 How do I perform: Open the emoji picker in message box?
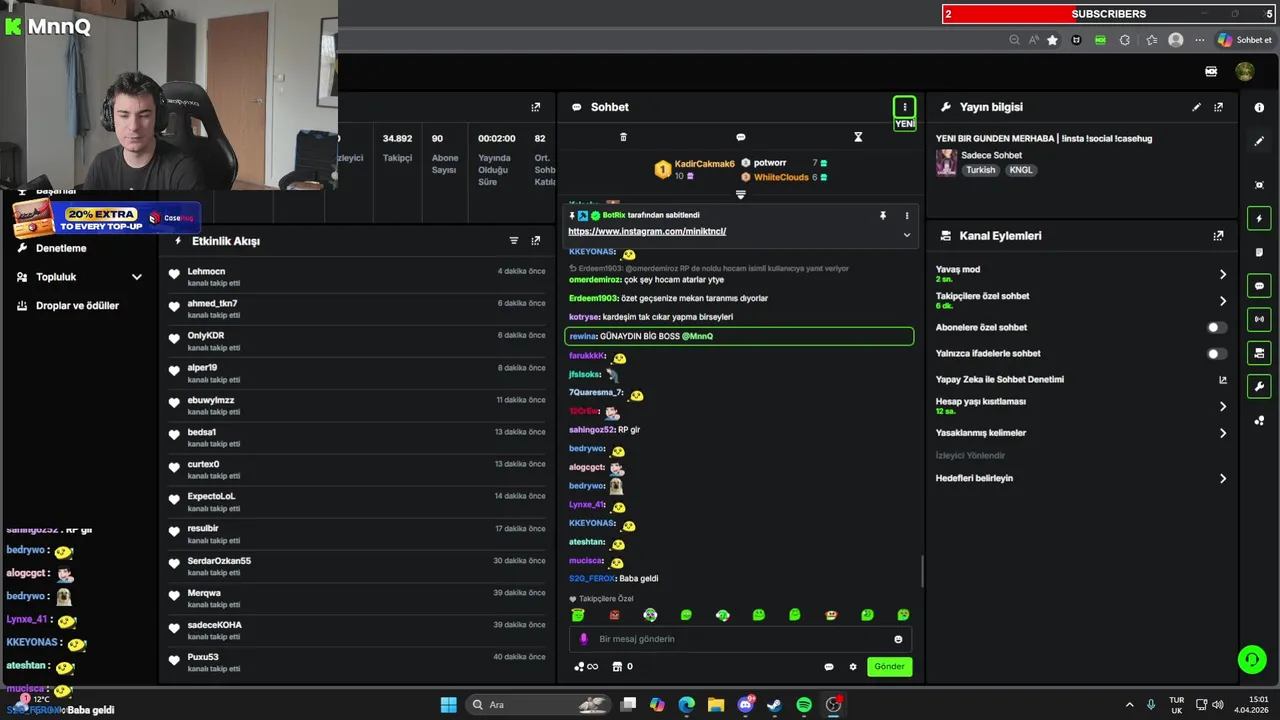tap(898, 639)
